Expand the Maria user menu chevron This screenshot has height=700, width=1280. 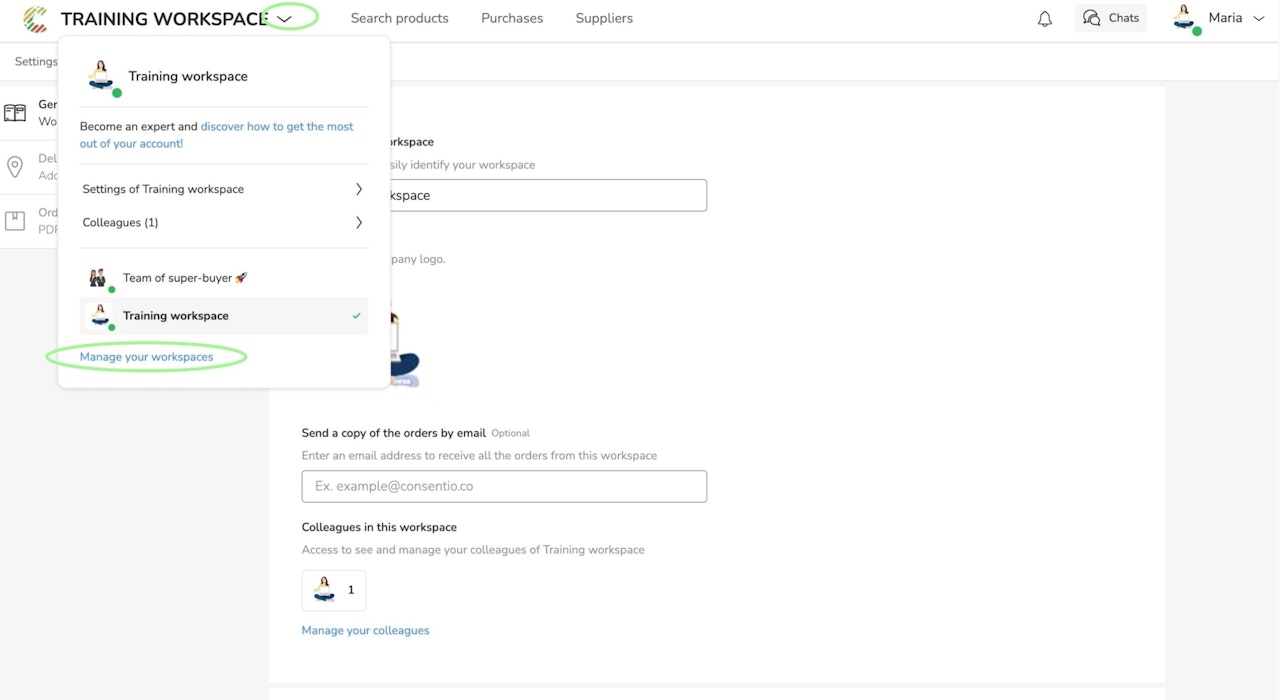click(1259, 18)
